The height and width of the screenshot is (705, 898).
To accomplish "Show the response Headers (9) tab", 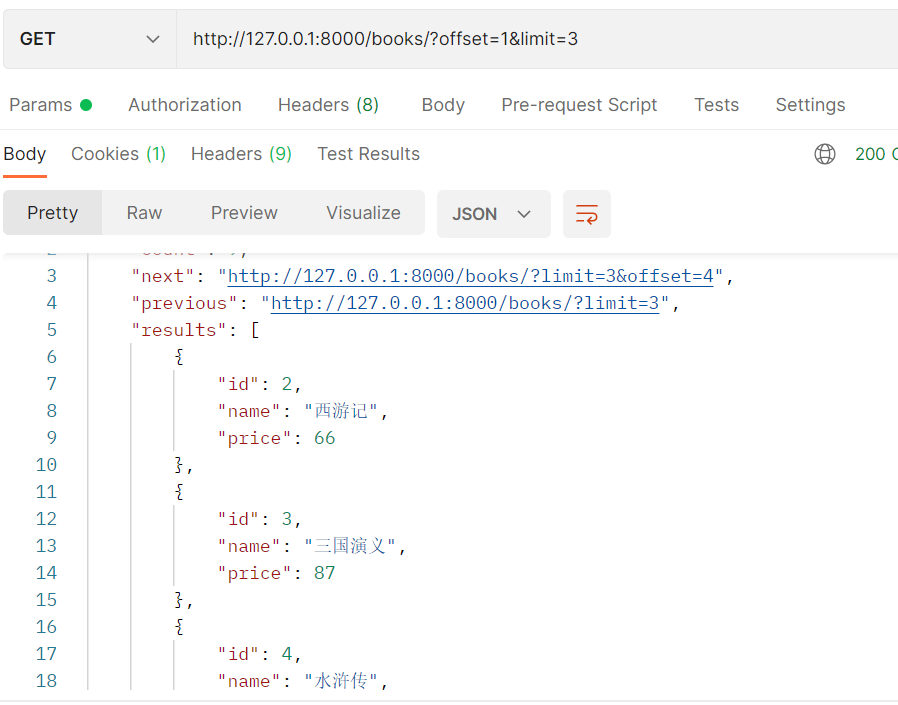I will point(241,154).
